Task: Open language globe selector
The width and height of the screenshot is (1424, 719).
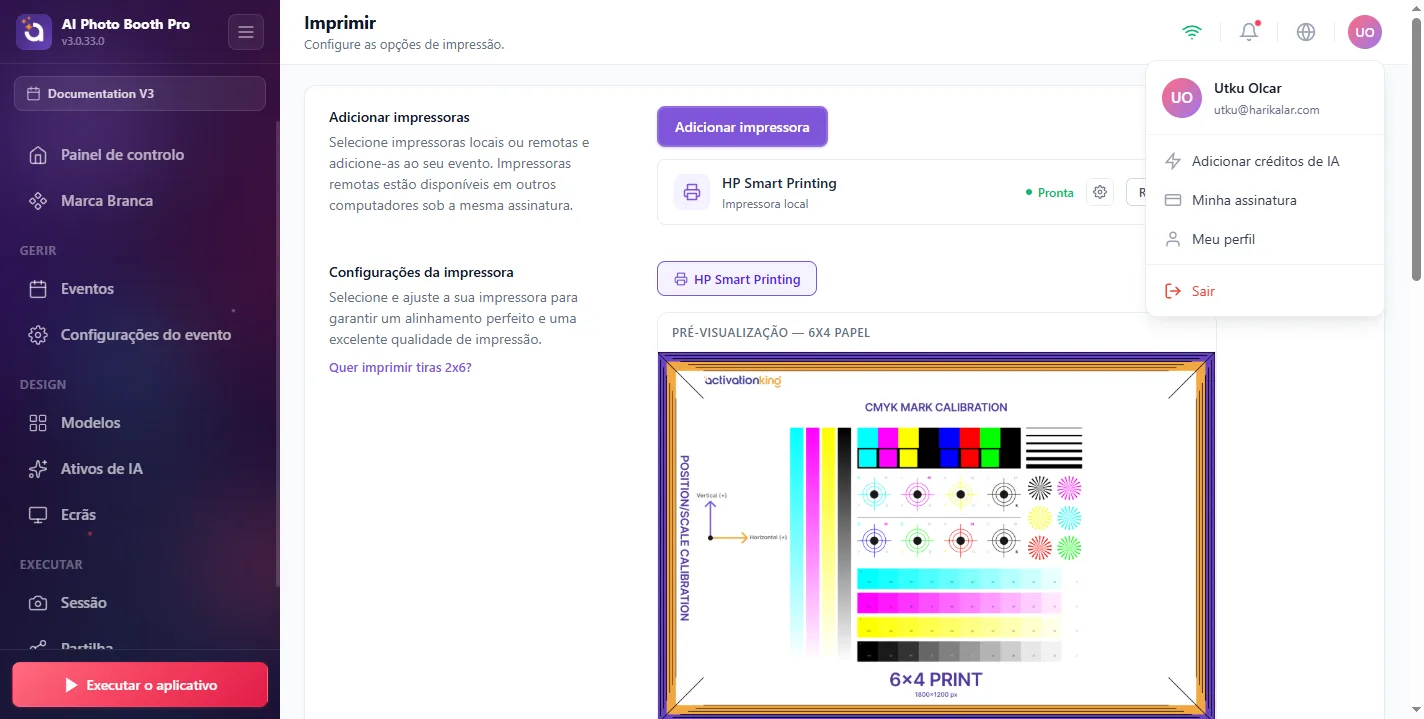Action: 1306,32
